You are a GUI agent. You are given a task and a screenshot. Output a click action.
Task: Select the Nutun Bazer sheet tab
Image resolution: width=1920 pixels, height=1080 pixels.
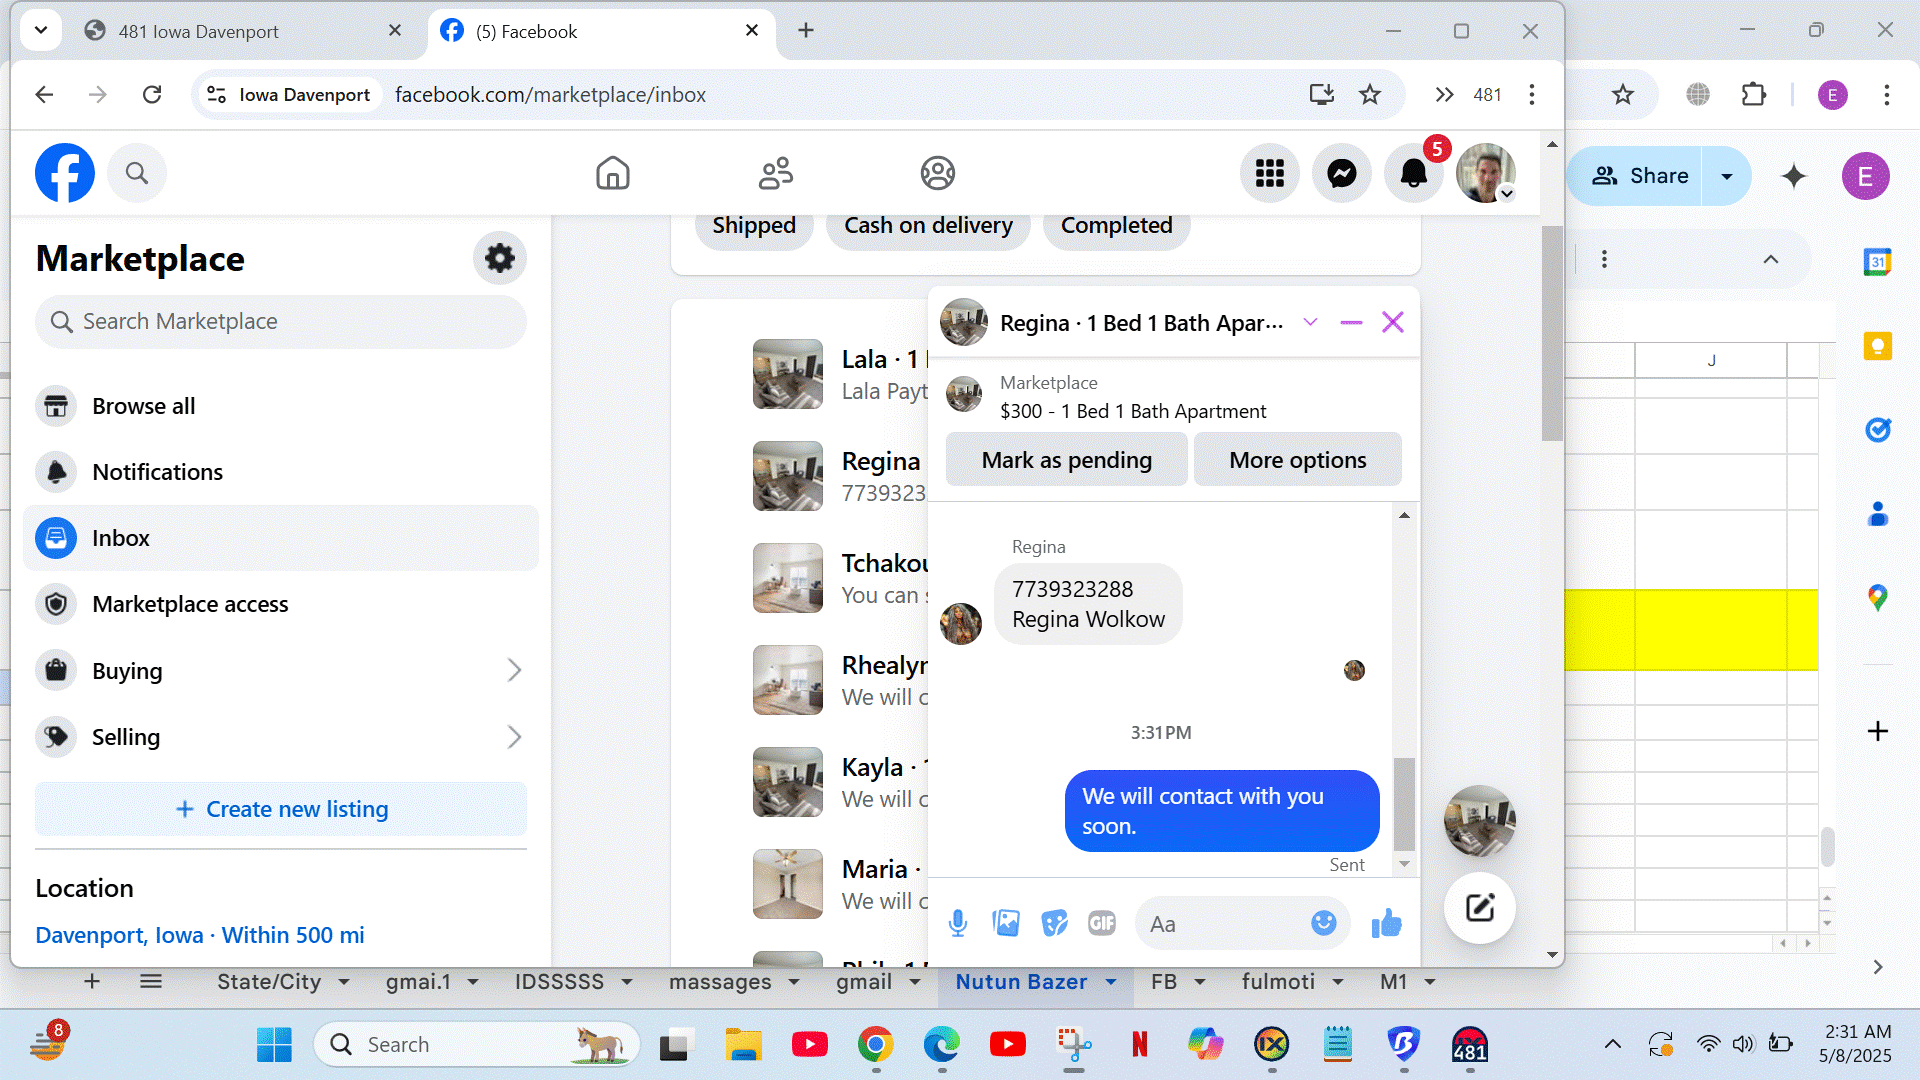(1020, 982)
